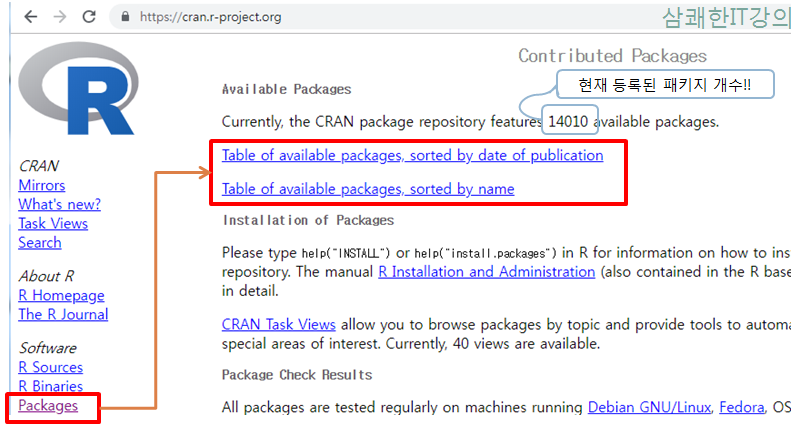Open the Packages sidebar link

click(48, 406)
